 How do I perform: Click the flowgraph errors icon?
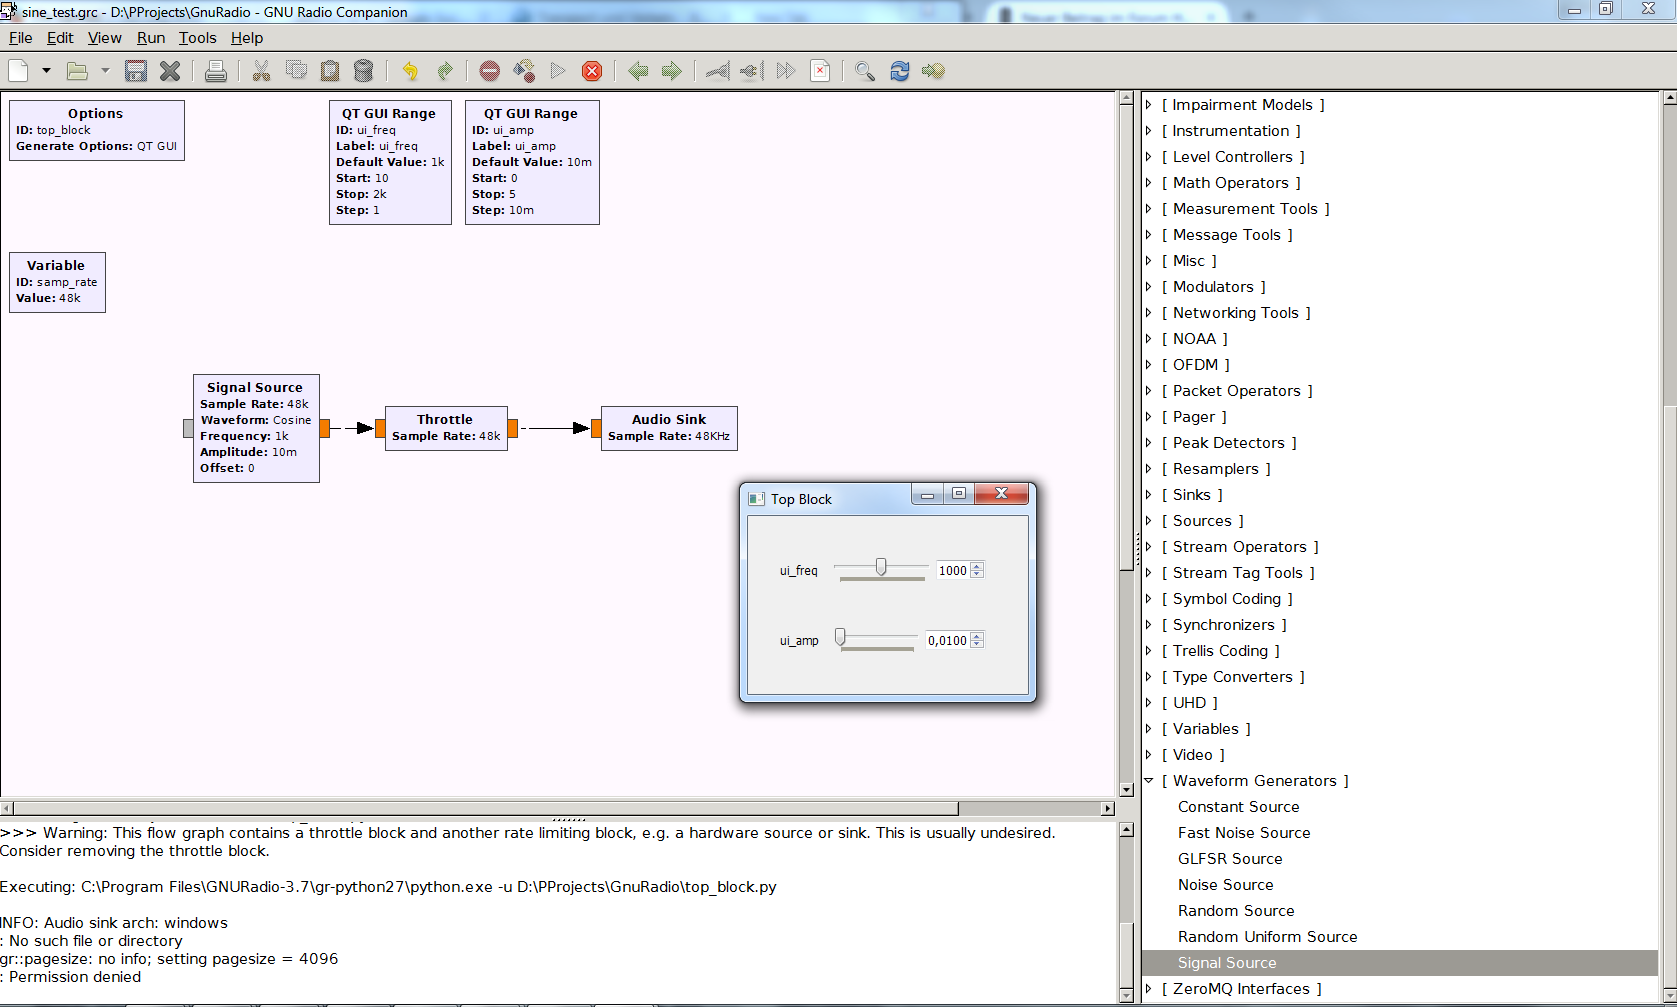(x=489, y=71)
